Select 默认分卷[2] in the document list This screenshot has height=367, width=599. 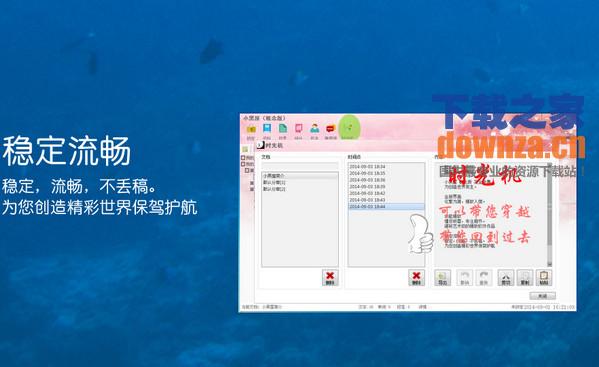pyautogui.click(x=300, y=189)
